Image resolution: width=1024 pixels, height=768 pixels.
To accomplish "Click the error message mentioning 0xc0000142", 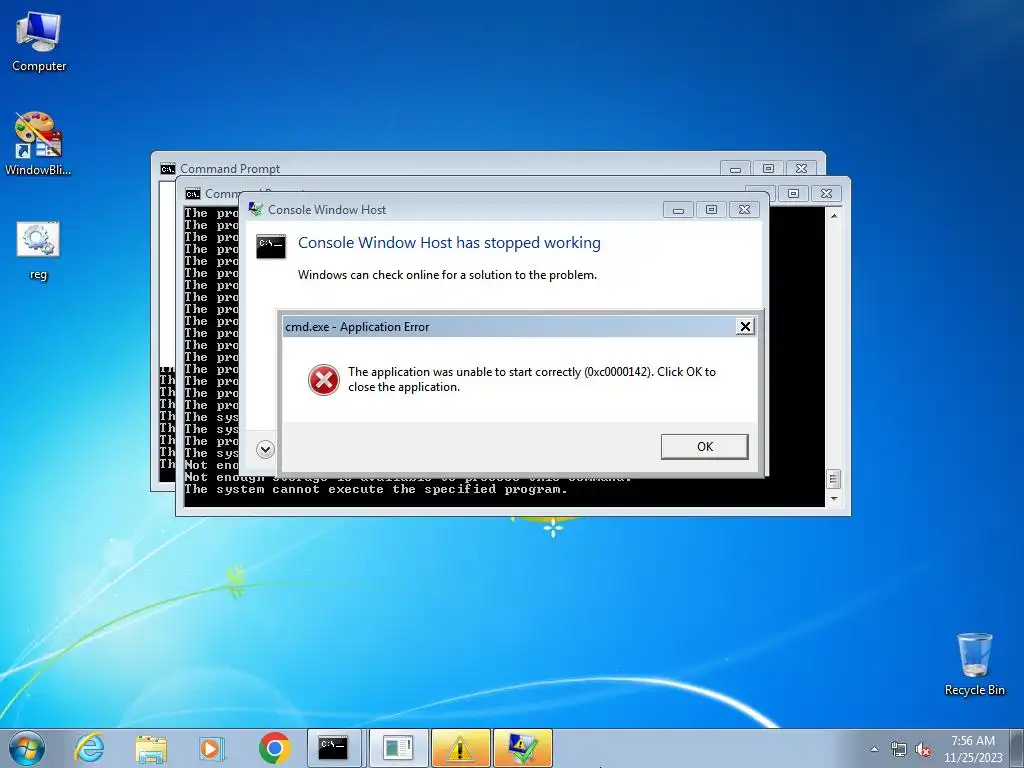I will coord(532,379).
